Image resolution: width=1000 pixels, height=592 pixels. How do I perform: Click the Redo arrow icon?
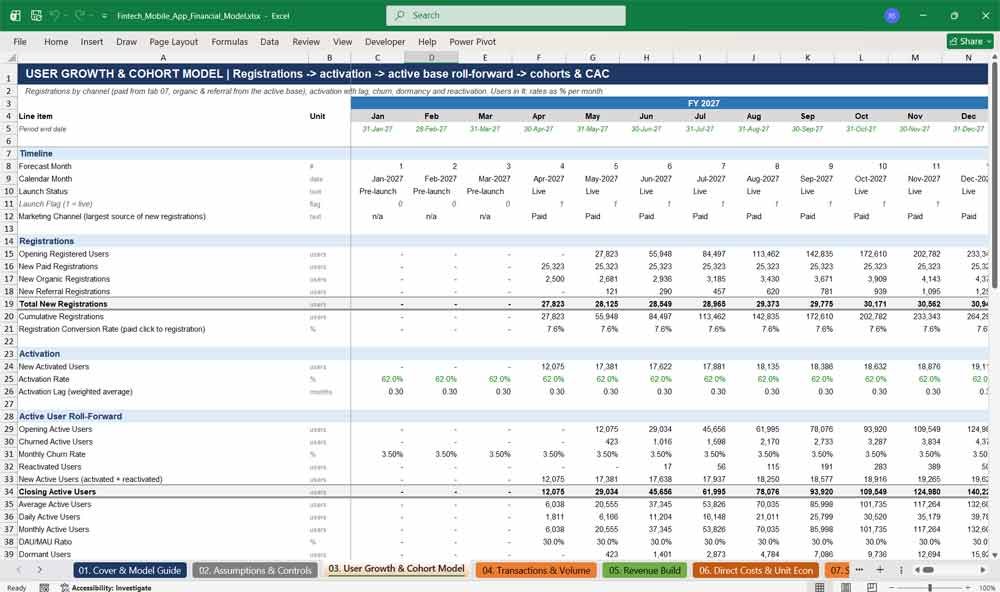click(x=80, y=15)
